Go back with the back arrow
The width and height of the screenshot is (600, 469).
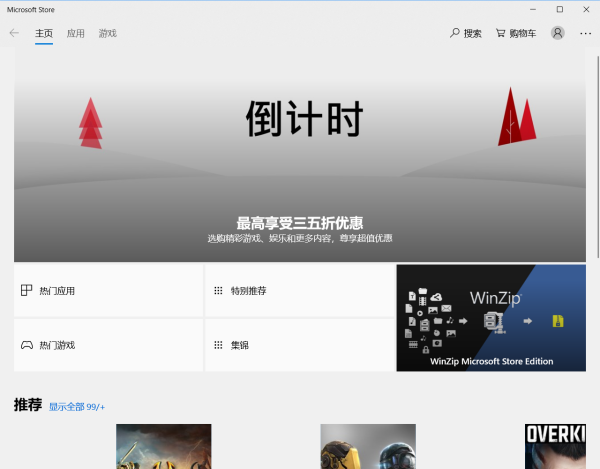click(14, 33)
